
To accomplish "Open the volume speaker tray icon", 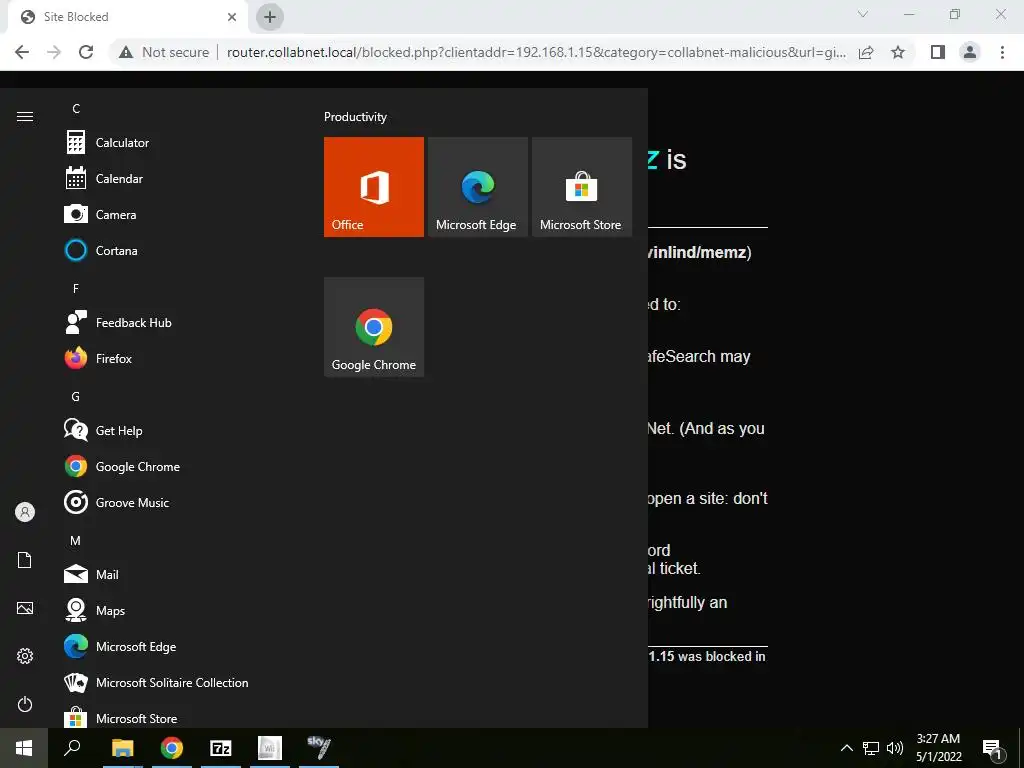I will [x=895, y=748].
